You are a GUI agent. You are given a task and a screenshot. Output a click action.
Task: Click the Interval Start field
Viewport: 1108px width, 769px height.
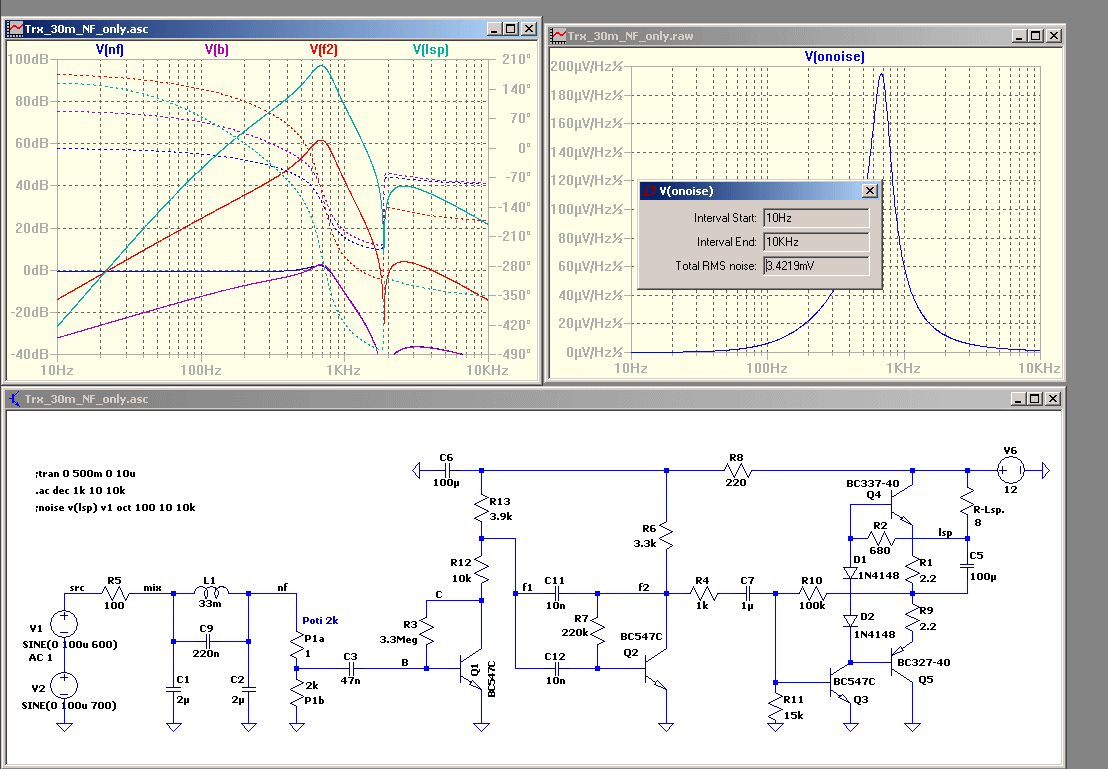(x=815, y=218)
